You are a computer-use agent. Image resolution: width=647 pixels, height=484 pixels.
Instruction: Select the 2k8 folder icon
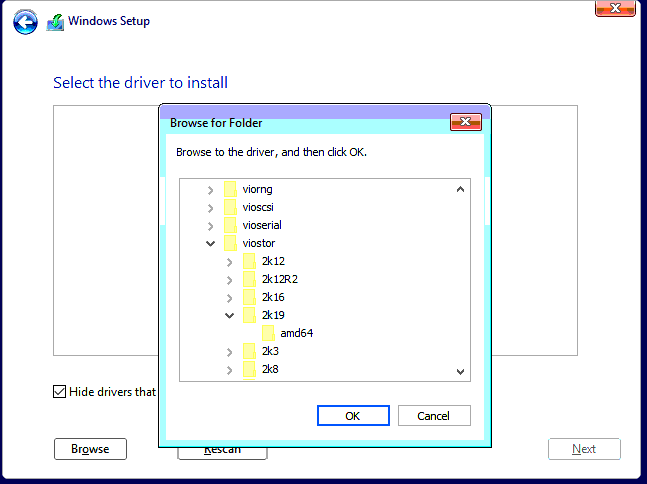(249, 369)
